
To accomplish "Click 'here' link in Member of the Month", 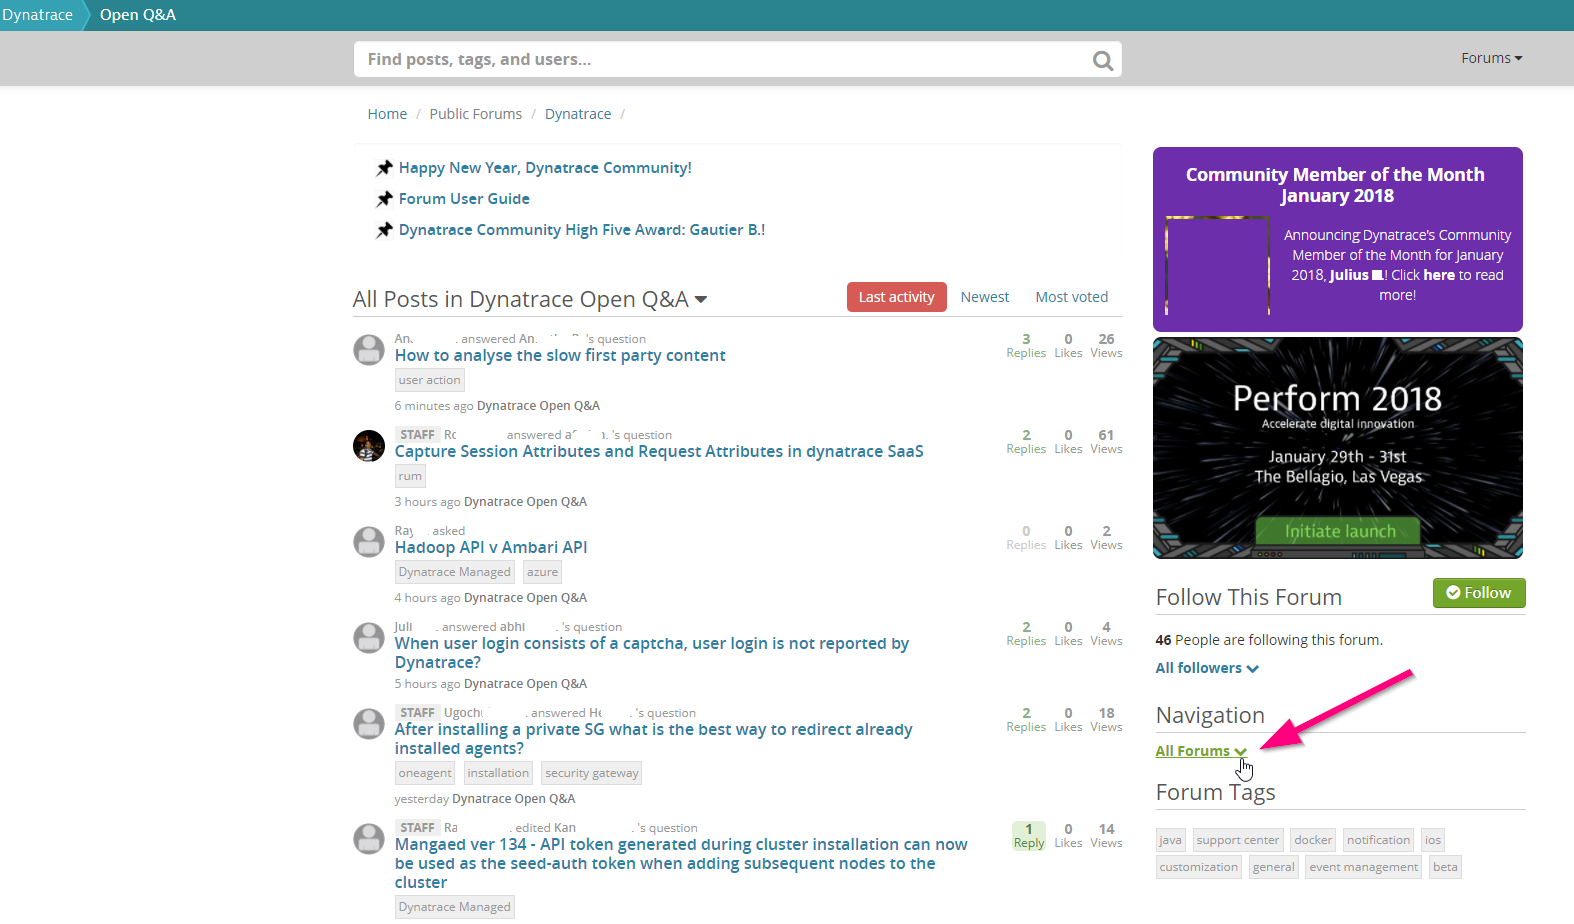I will pos(1439,275).
